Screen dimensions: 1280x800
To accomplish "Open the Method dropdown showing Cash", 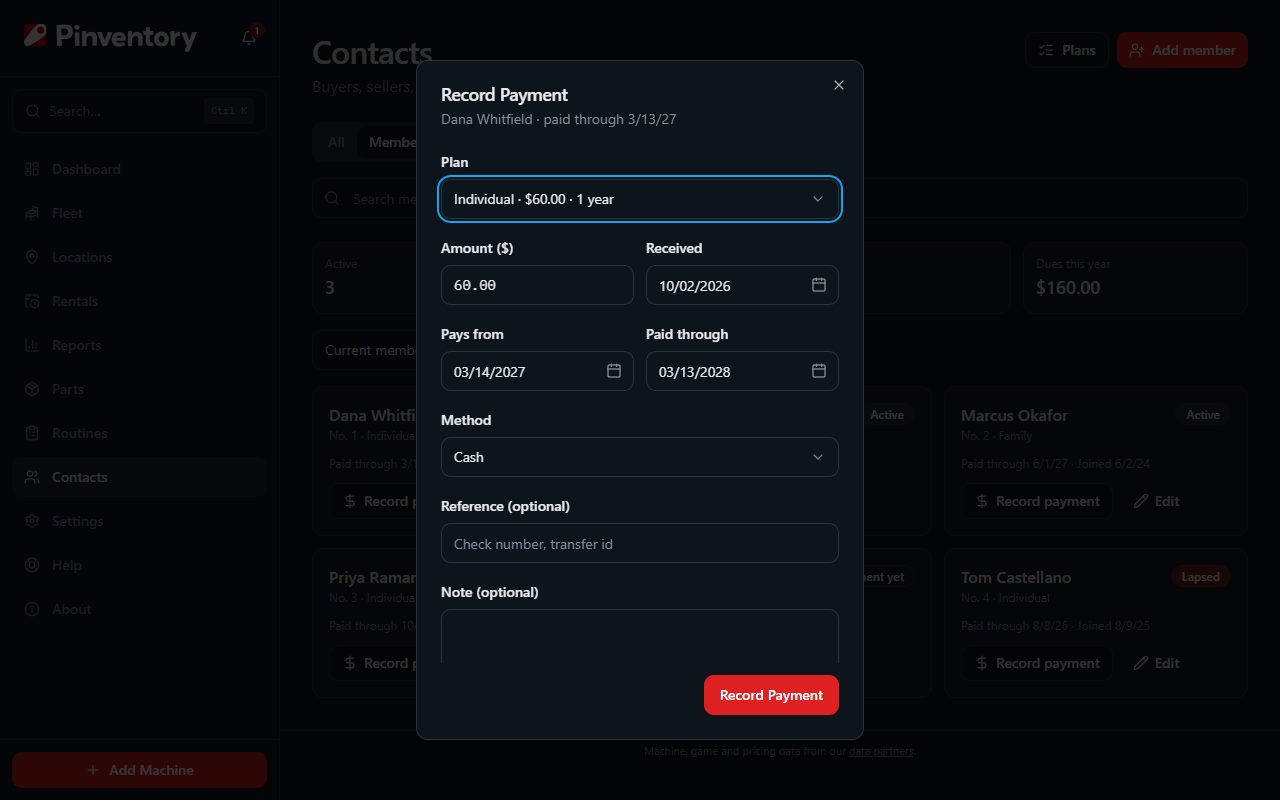I will pos(640,457).
